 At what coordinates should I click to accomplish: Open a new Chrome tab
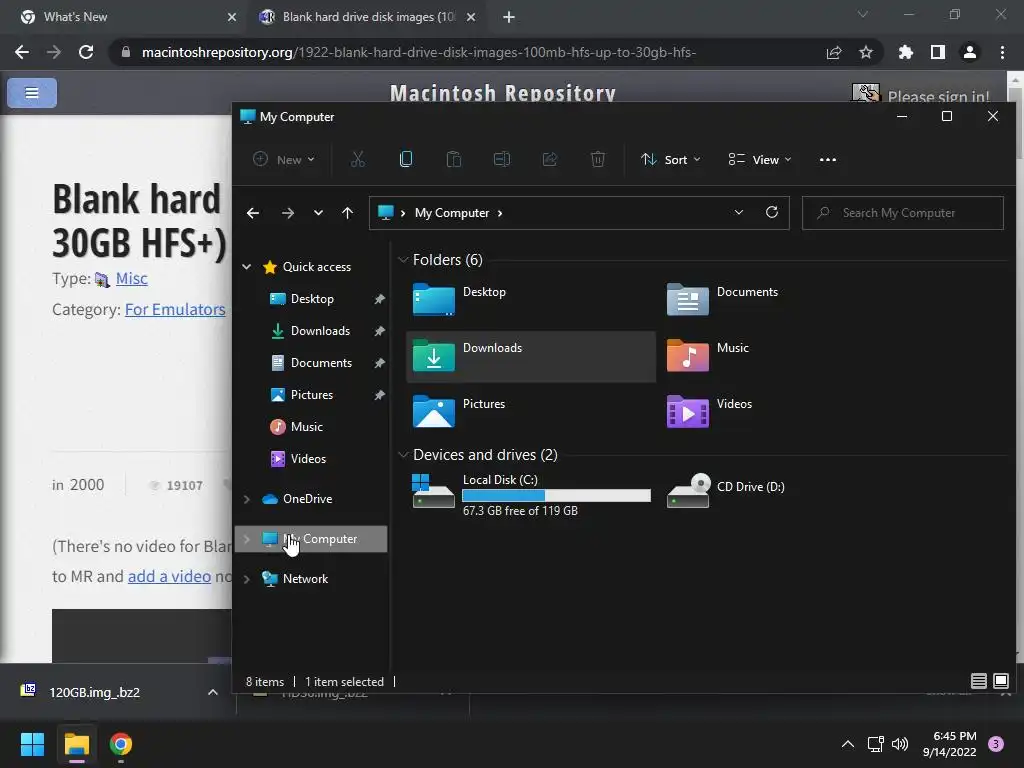click(509, 17)
